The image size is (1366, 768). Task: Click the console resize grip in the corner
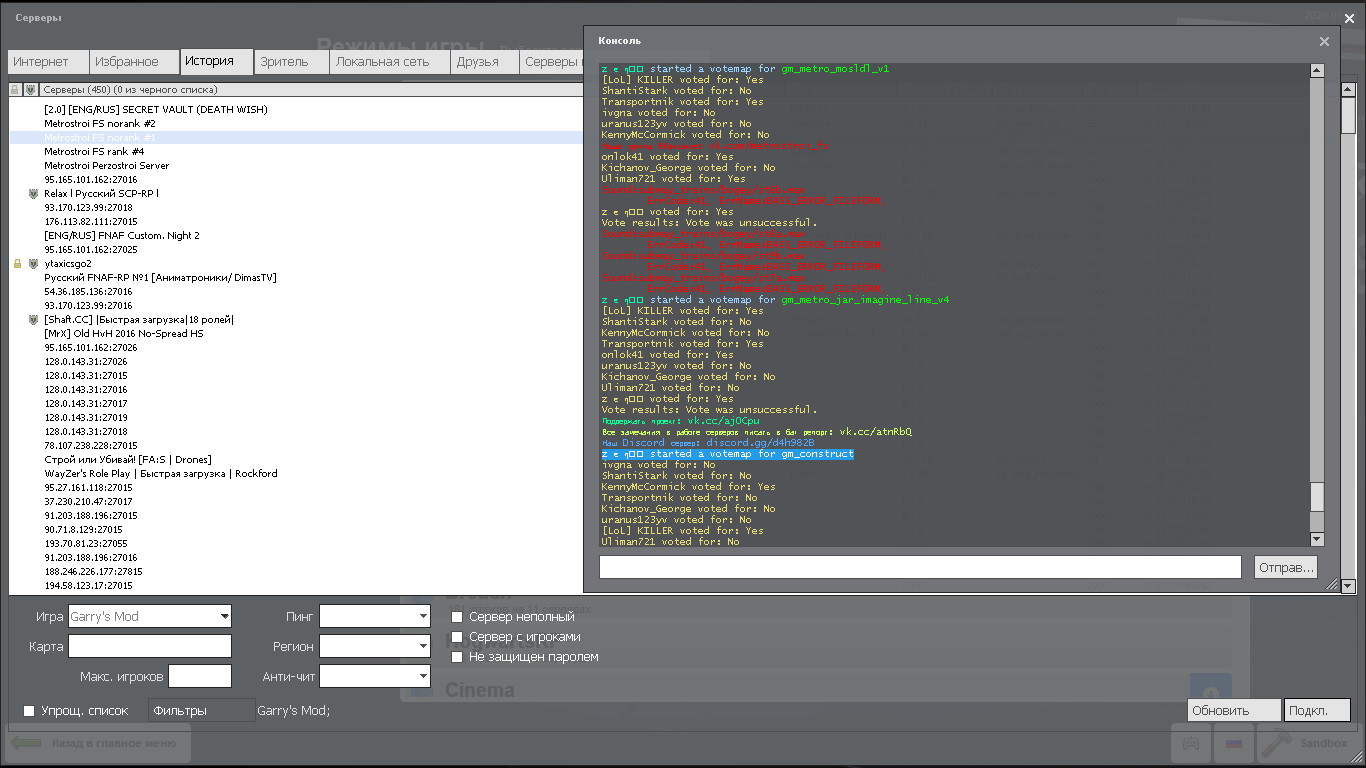pos(1331,585)
